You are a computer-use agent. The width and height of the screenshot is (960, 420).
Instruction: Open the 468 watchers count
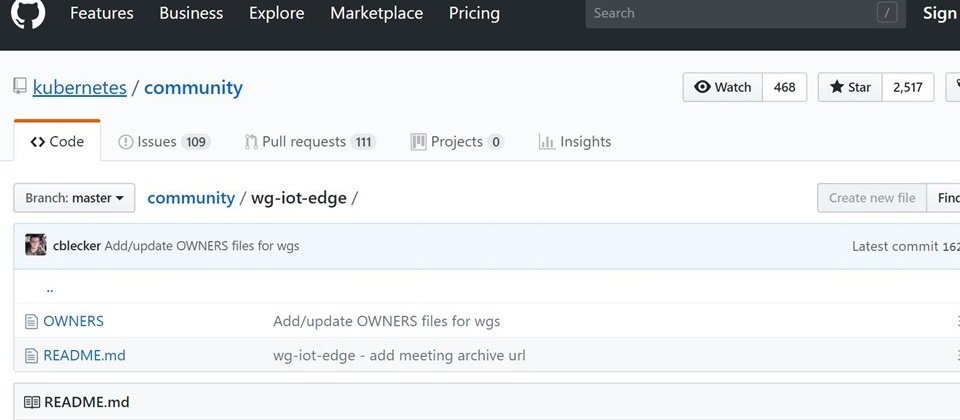(x=784, y=87)
